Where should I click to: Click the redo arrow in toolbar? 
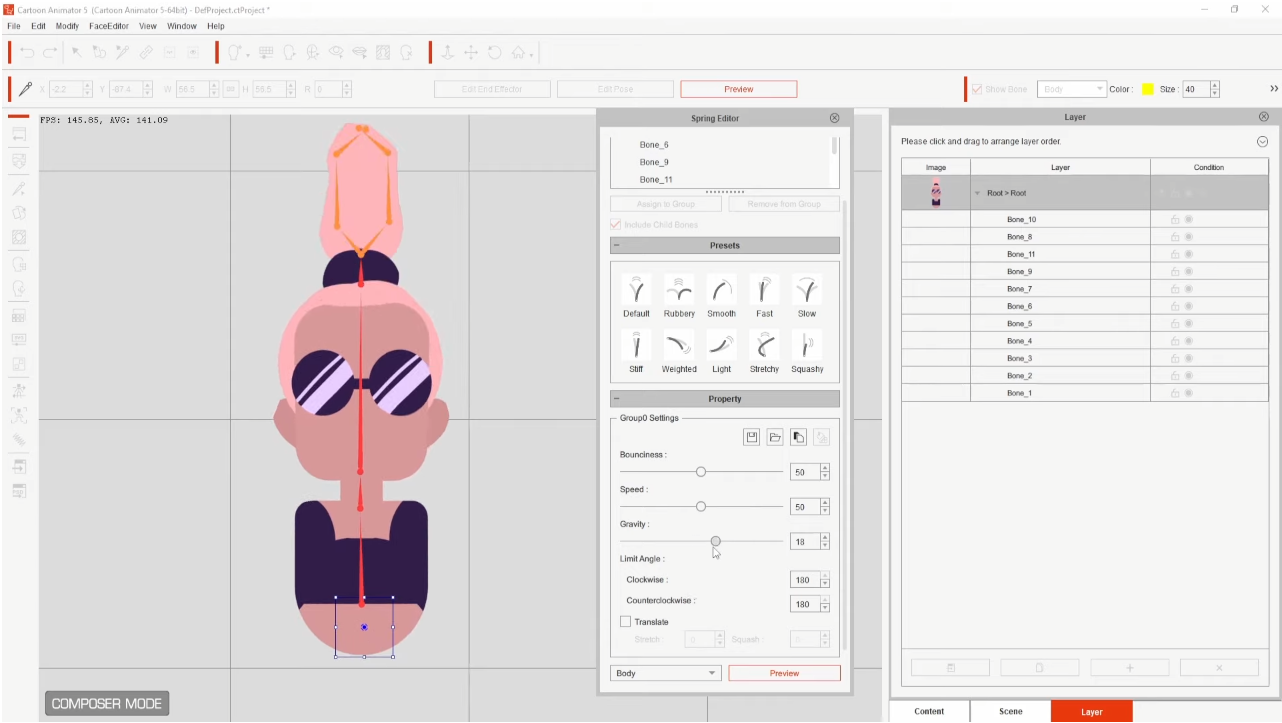point(50,52)
